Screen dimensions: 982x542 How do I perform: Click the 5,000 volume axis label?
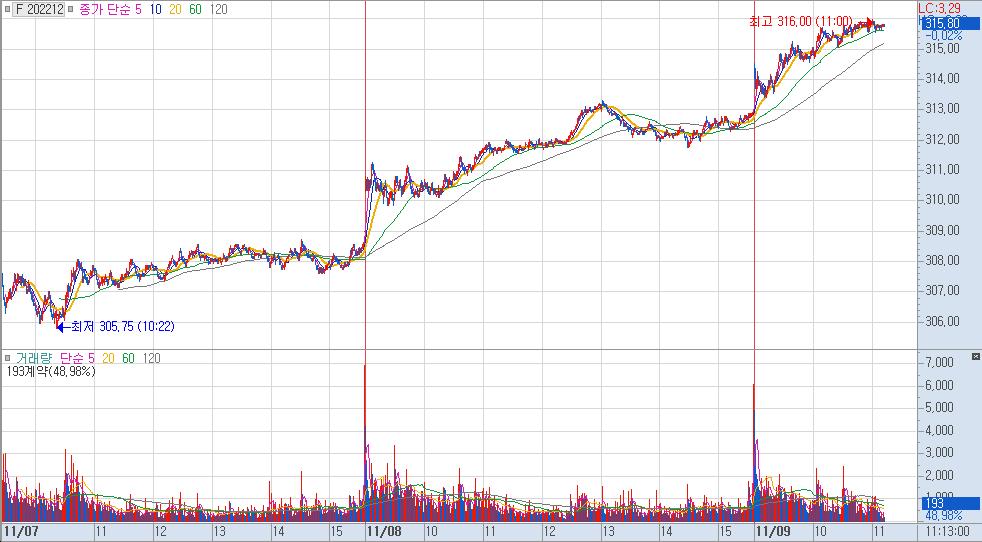tap(939, 407)
